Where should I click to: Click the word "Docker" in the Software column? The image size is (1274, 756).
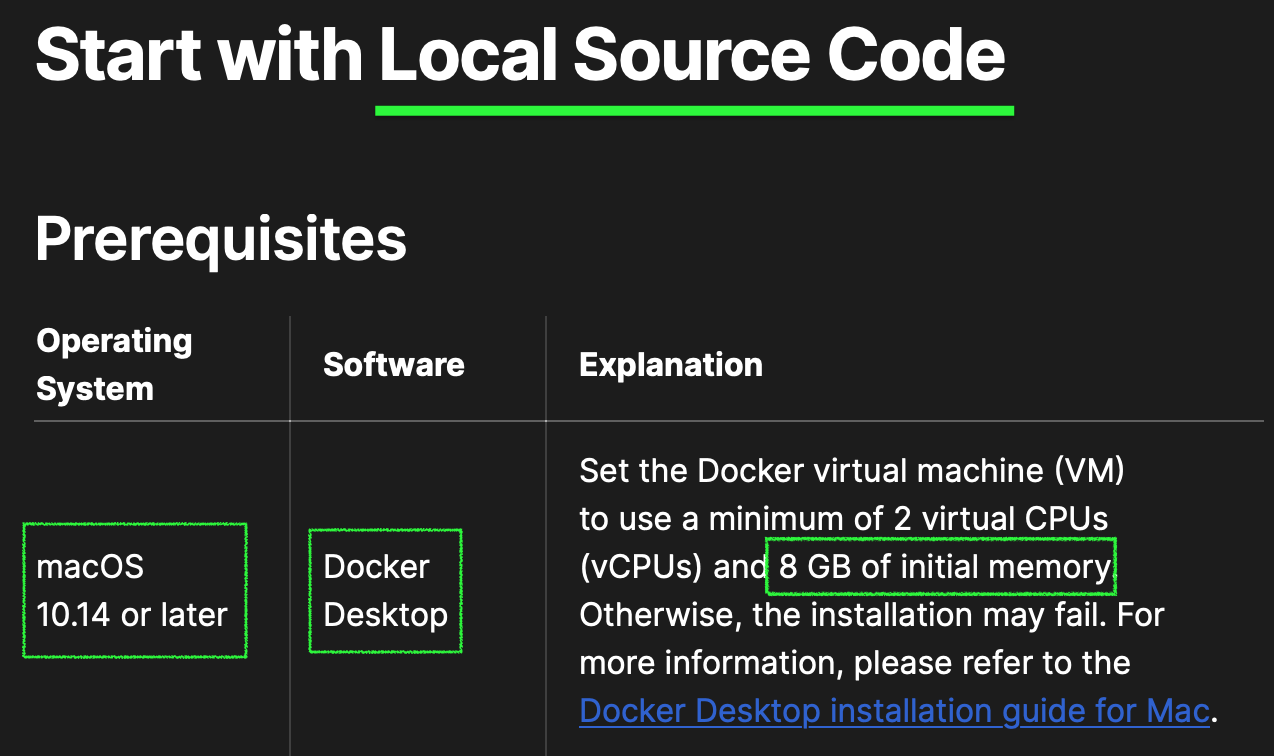[376, 567]
